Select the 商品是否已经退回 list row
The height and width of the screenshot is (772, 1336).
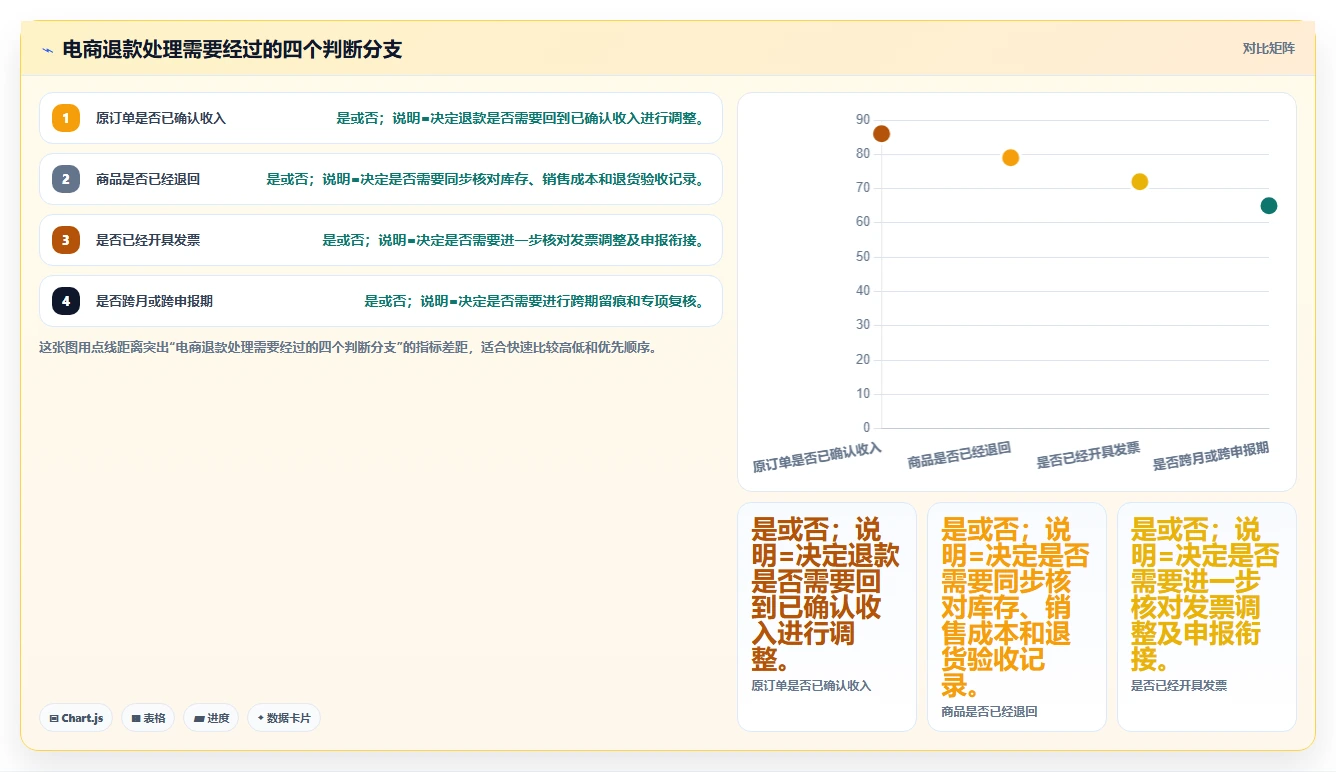pyautogui.click(x=380, y=179)
